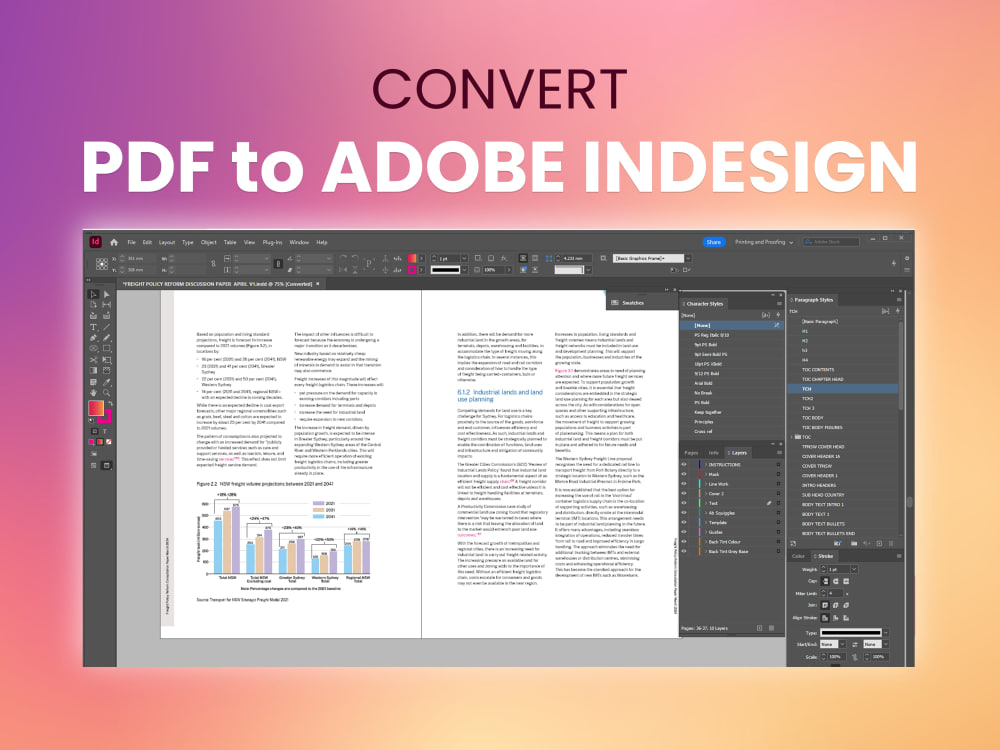Open the Object menu
1000x750 pixels.
tap(209, 242)
